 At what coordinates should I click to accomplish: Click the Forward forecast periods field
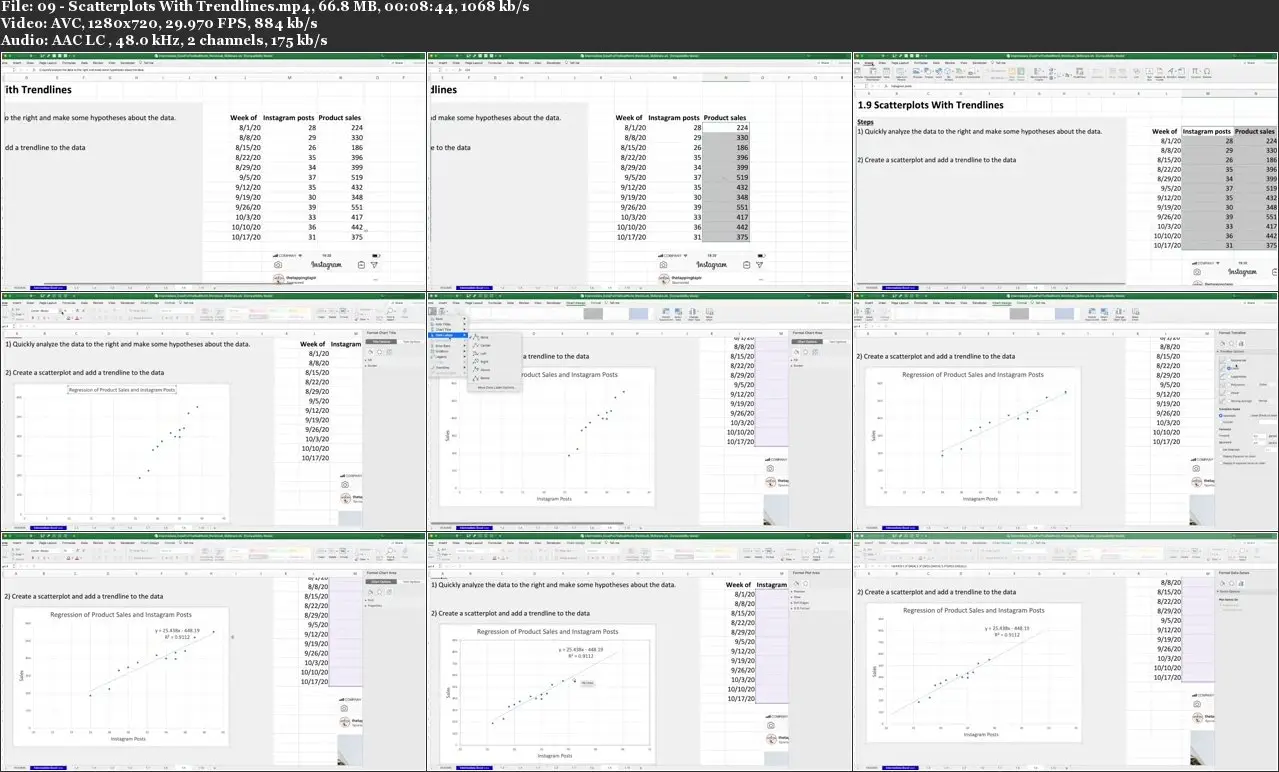(x=1260, y=436)
